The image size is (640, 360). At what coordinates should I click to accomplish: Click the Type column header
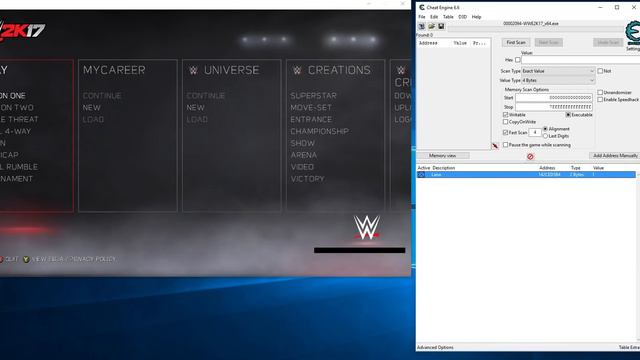click(x=576, y=168)
